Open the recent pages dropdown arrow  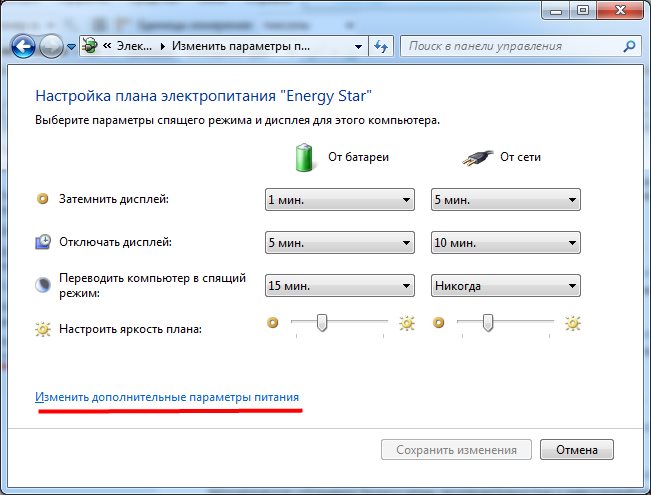(71, 47)
